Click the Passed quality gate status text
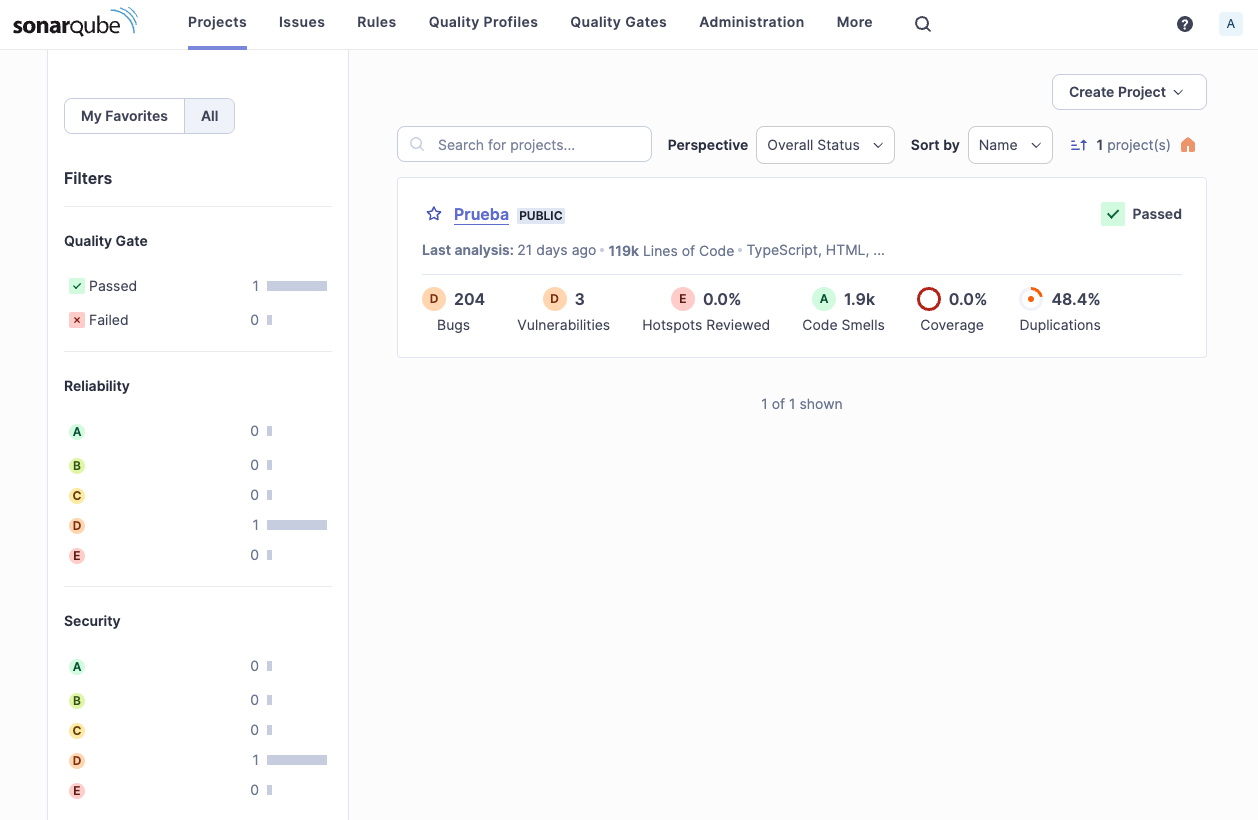This screenshot has height=820, width=1258. pyautogui.click(x=1157, y=214)
